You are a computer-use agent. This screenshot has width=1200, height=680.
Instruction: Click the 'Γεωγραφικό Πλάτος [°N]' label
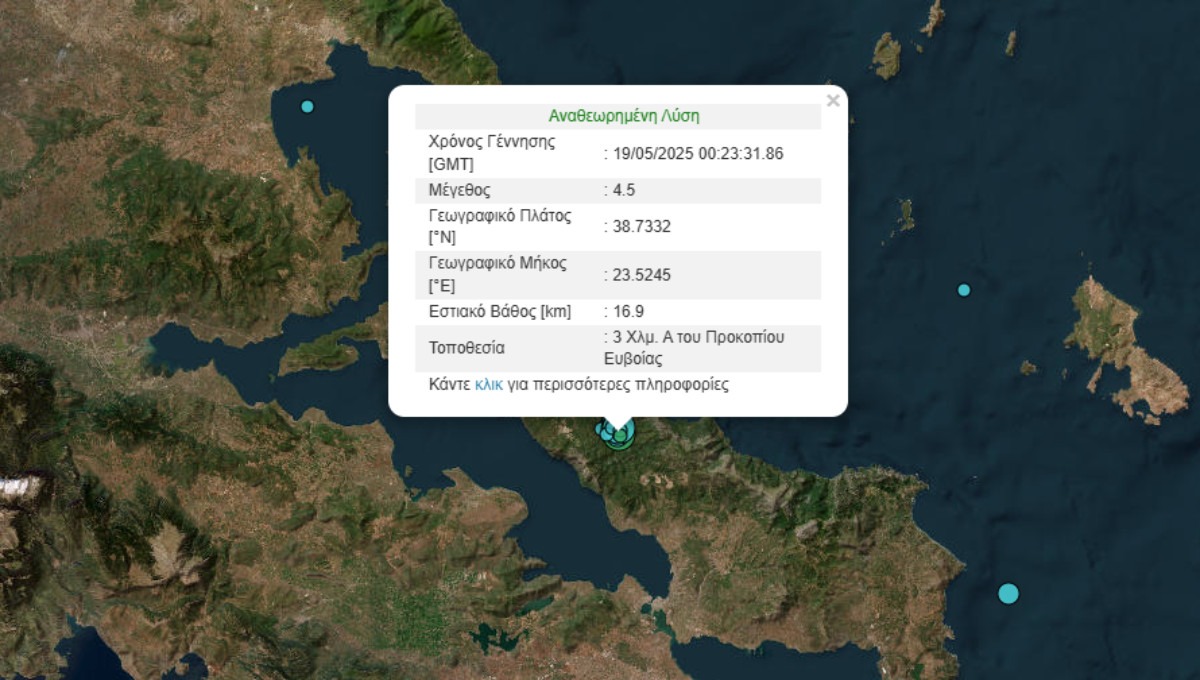[498, 226]
